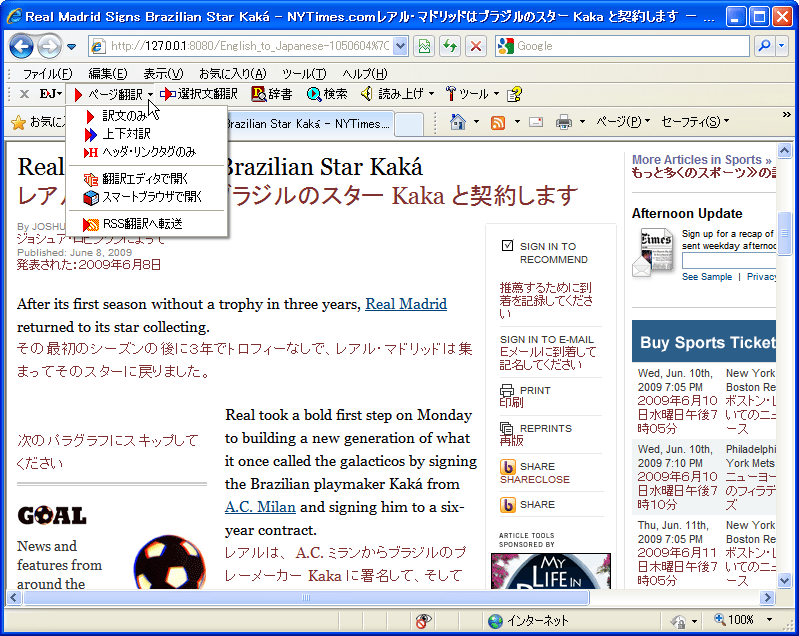
Task: Click the PRINT article tool icon
Action: coord(507,390)
